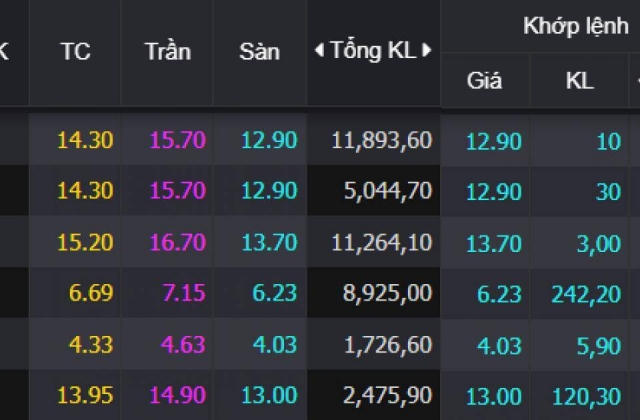Click the Giá sub-column header

click(484, 80)
